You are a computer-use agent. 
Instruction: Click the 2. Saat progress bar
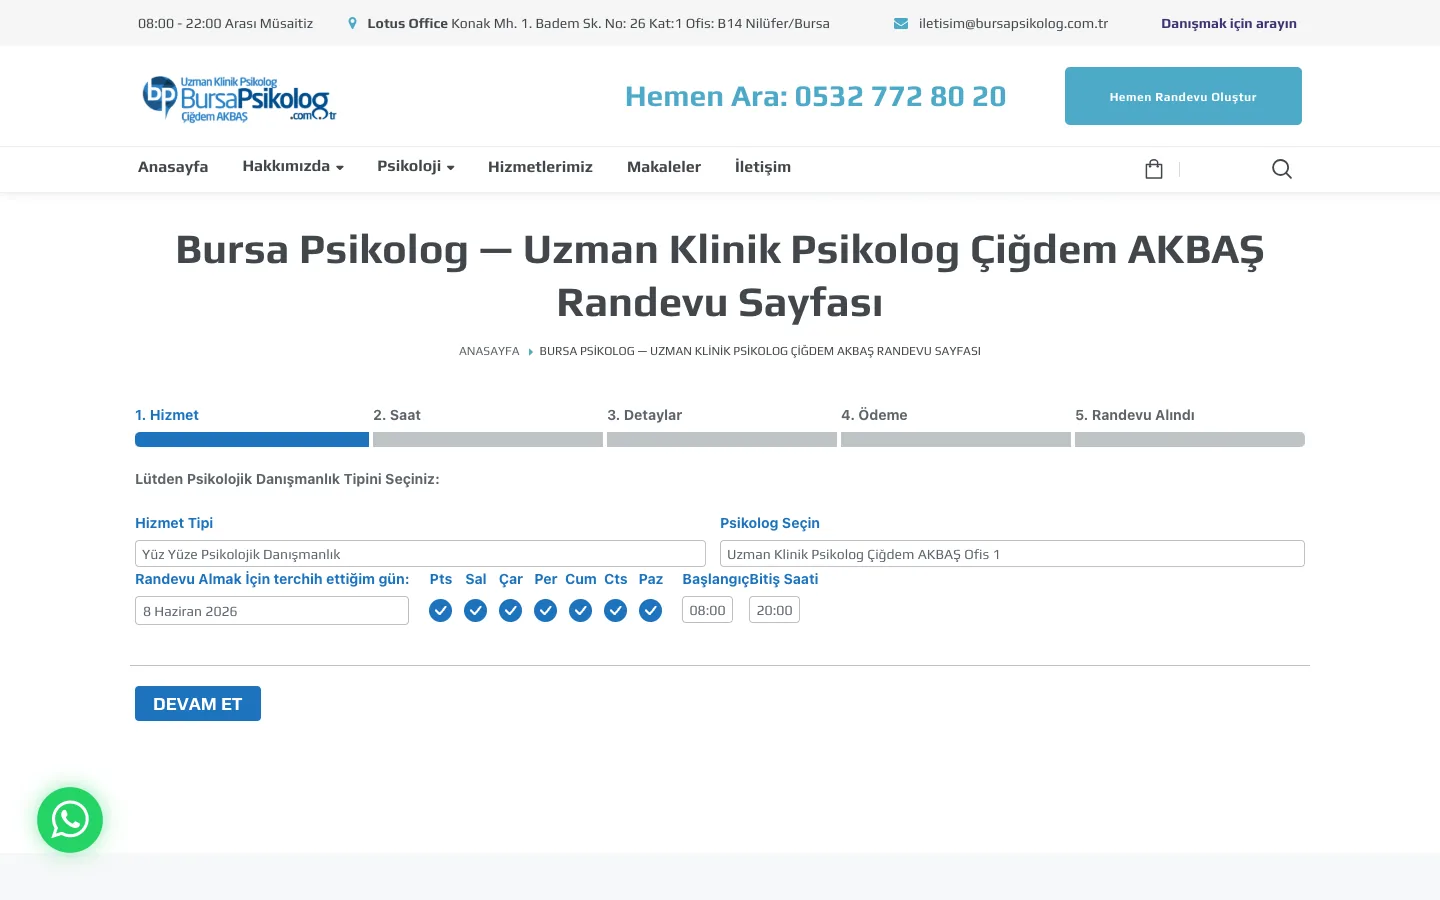click(x=488, y=439)
